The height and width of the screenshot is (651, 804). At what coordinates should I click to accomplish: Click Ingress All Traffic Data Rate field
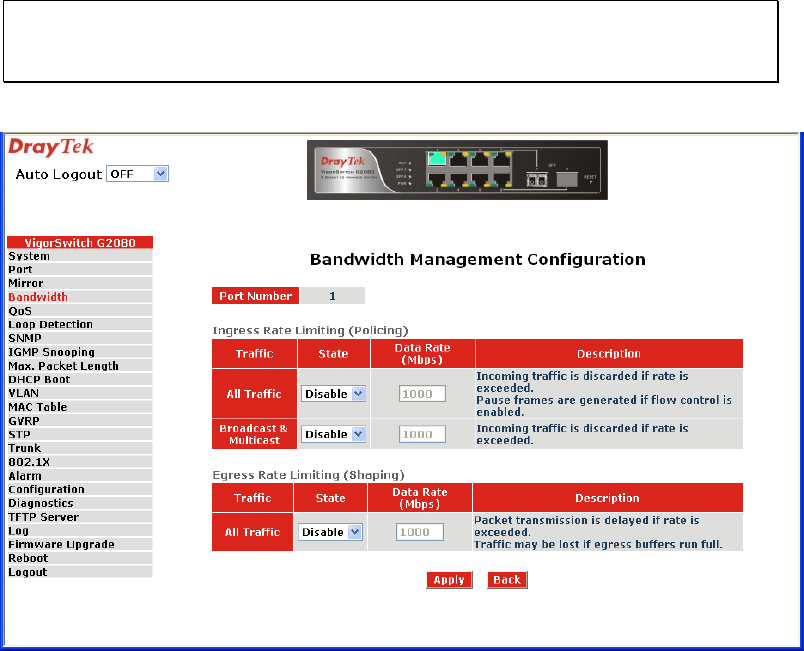pos(423,394)
